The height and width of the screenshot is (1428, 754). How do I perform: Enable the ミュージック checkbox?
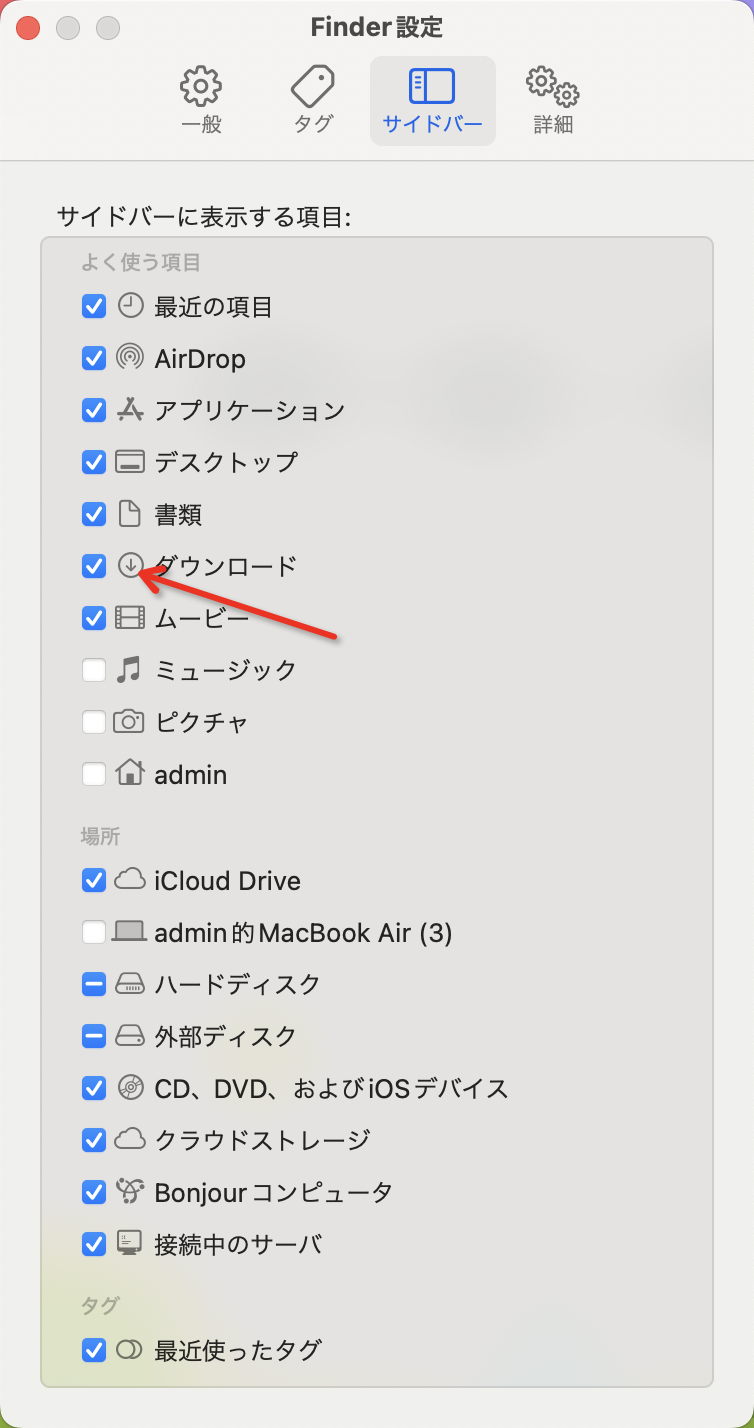click(x=94, y=670)
